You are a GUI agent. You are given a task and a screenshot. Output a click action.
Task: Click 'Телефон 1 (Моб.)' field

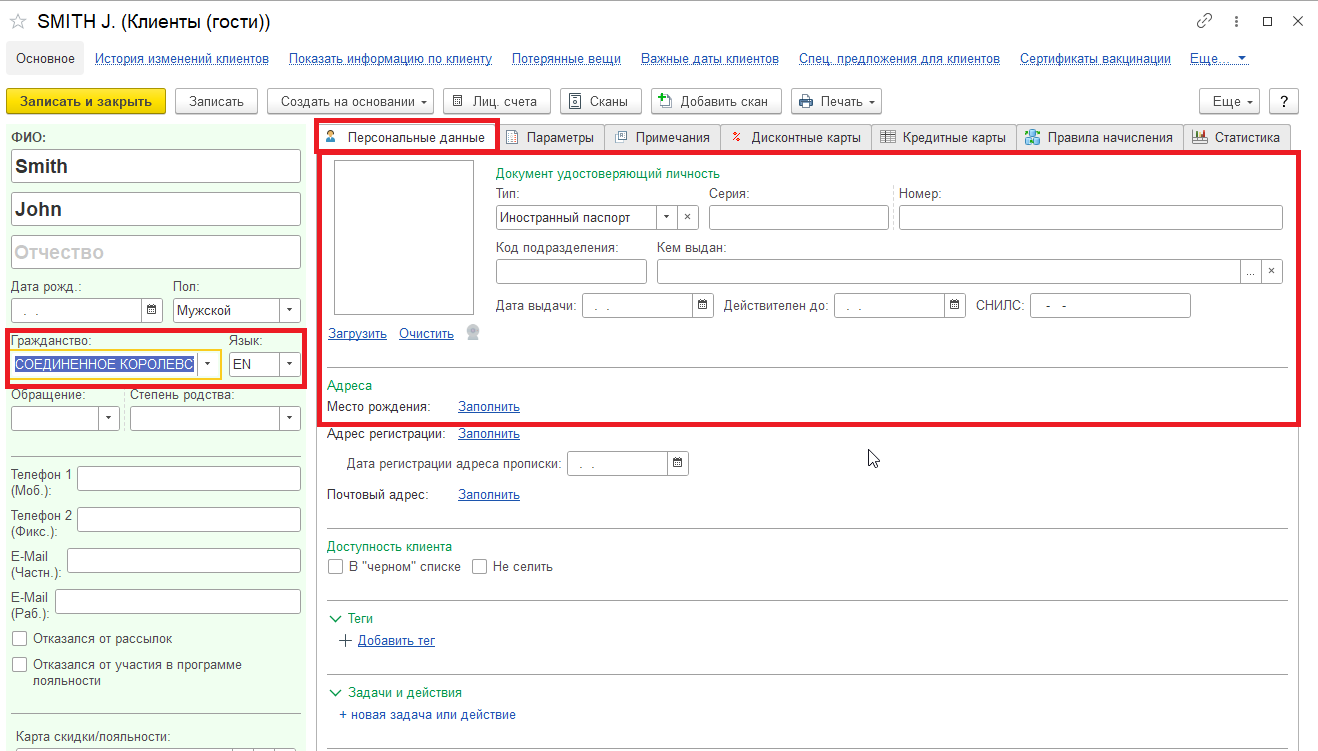coord(189,479)
